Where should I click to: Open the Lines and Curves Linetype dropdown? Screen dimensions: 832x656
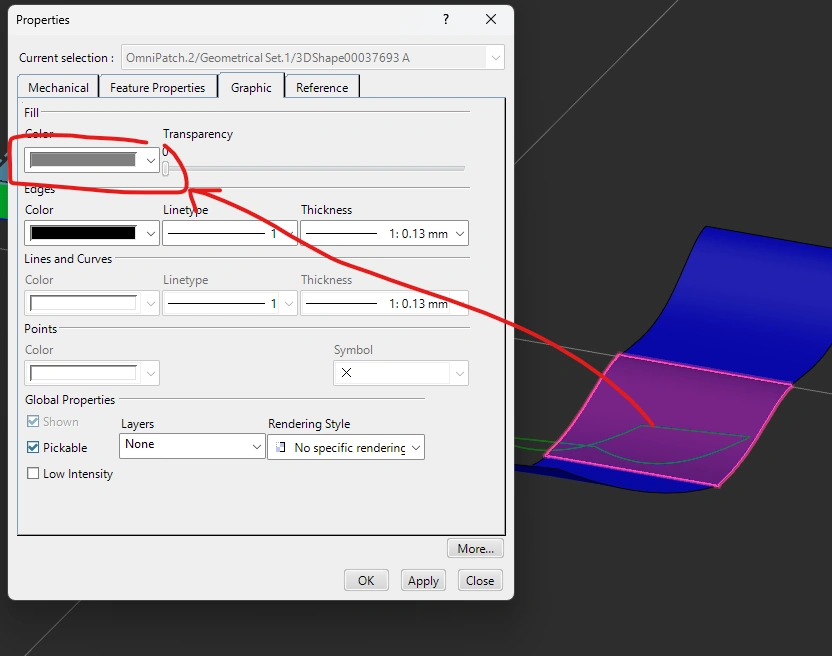click(x=230, y=304)
